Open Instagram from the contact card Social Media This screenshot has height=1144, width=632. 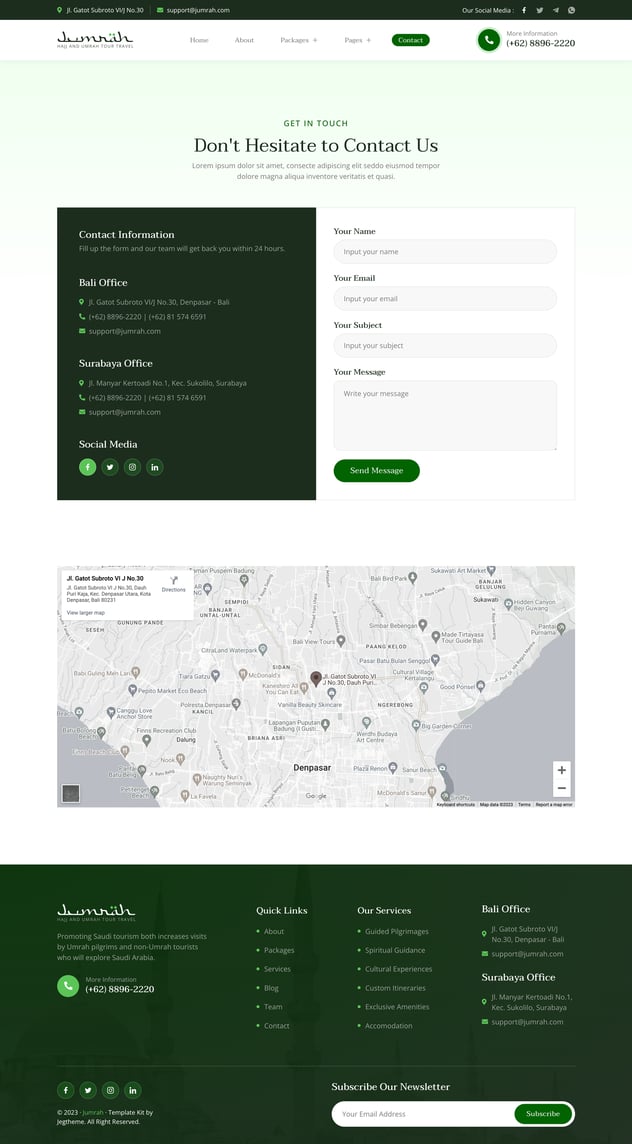(132, 467)
